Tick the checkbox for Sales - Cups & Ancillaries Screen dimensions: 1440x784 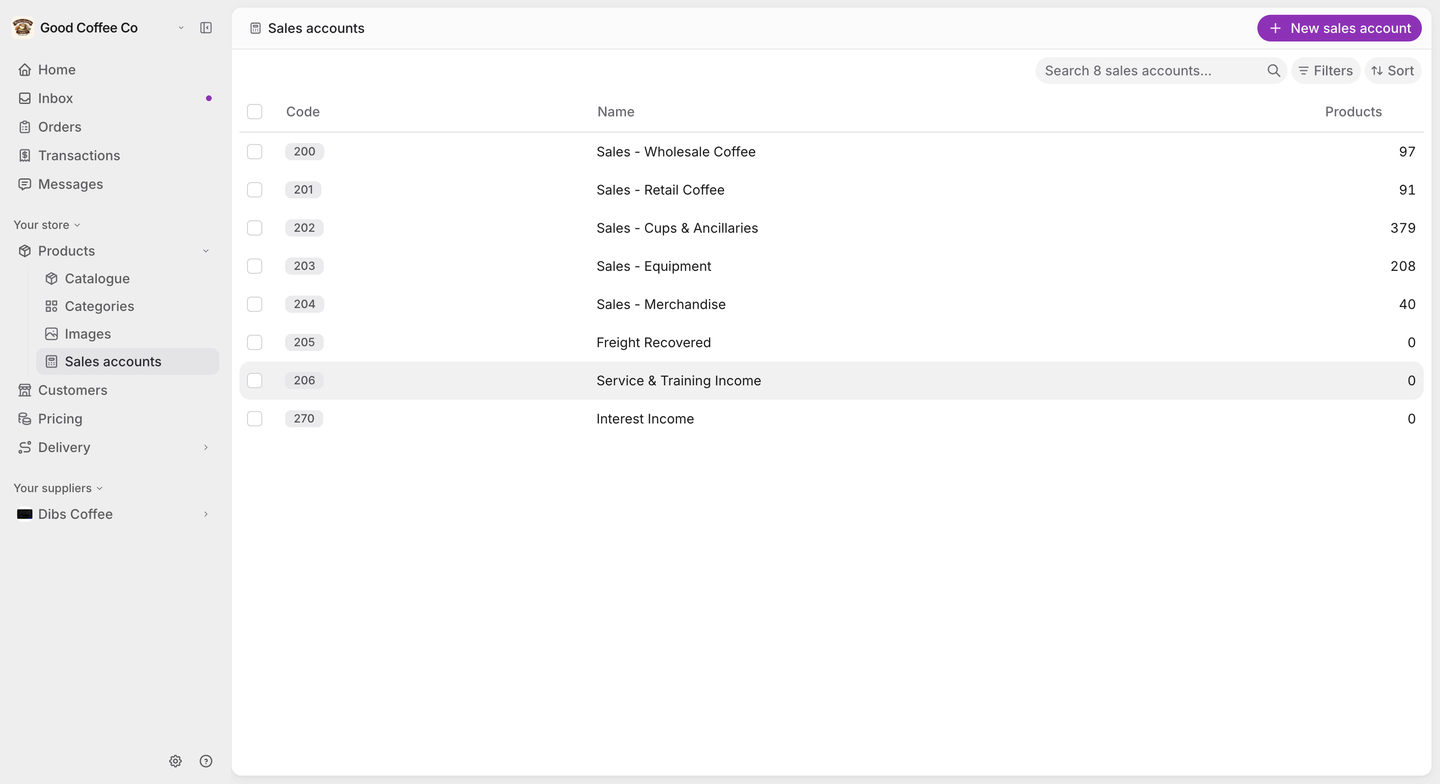(255, 228)
